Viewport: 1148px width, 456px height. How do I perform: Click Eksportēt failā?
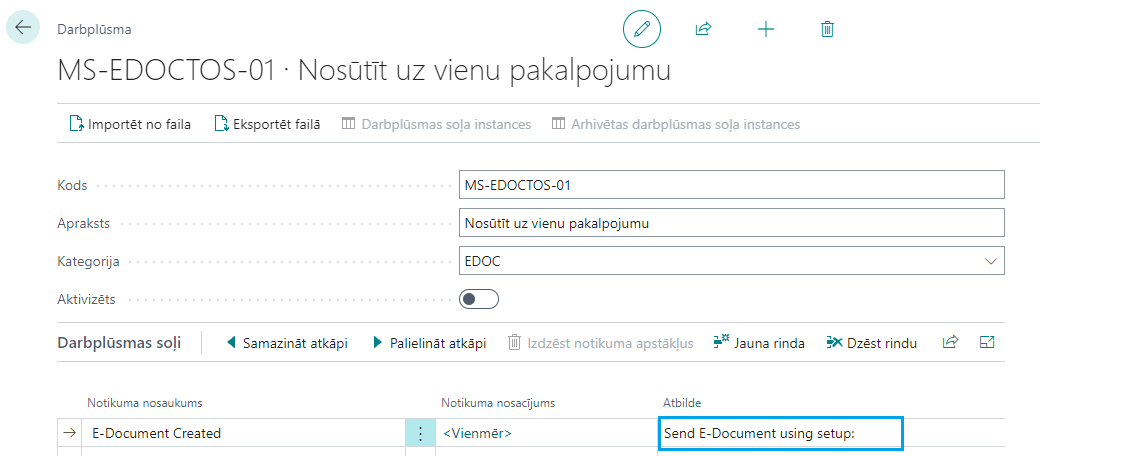(x=267, y=124)
